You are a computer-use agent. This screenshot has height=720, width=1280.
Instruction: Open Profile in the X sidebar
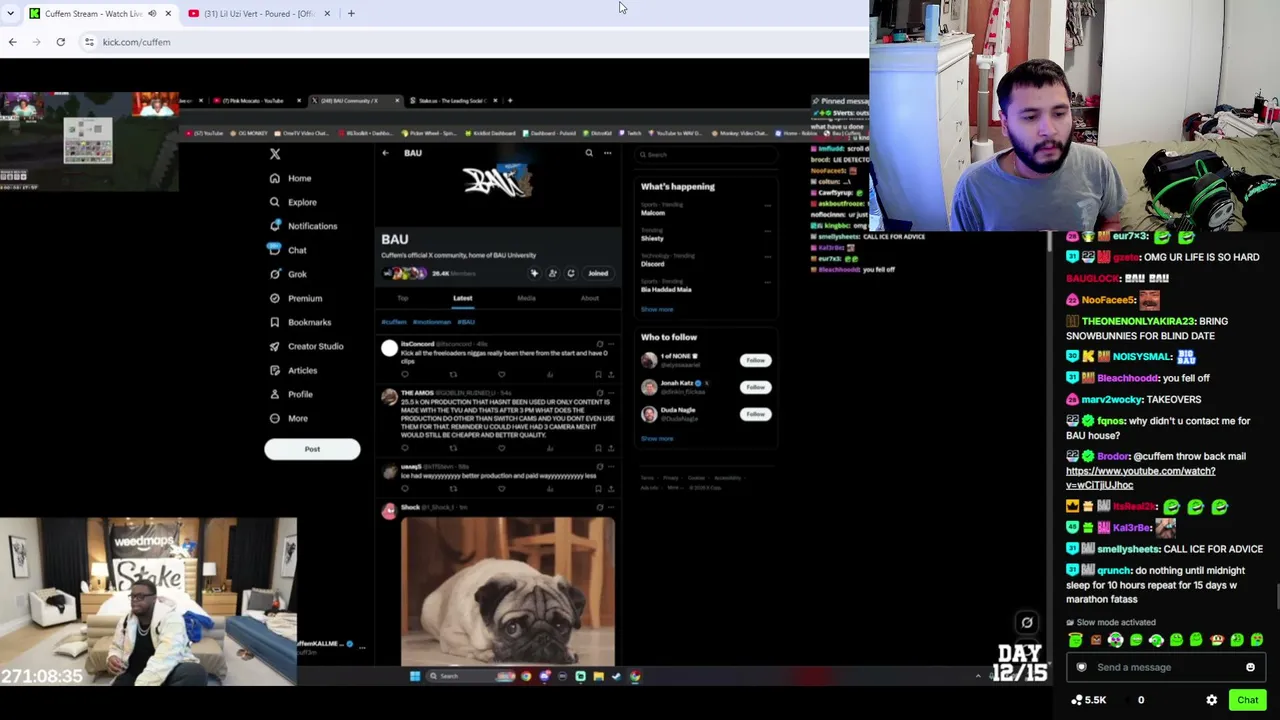tap(291, 394)
